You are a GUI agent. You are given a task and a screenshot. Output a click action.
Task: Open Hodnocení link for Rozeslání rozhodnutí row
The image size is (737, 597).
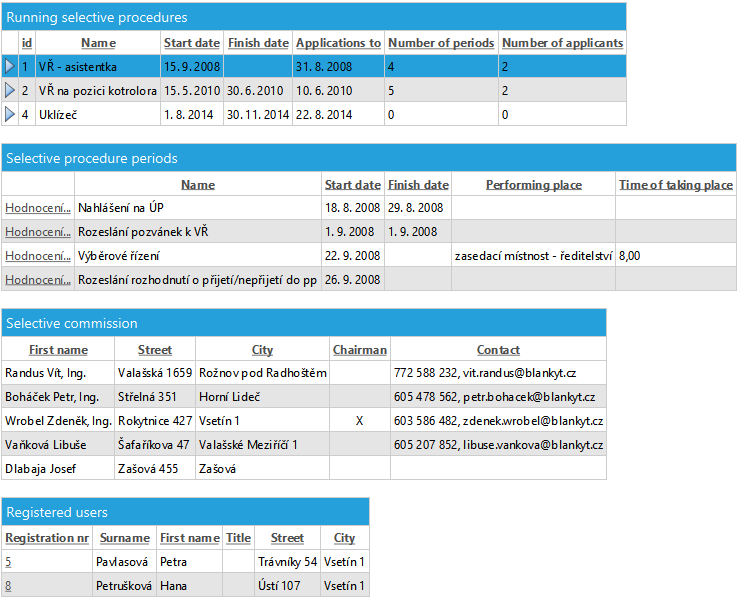[38, 280]
